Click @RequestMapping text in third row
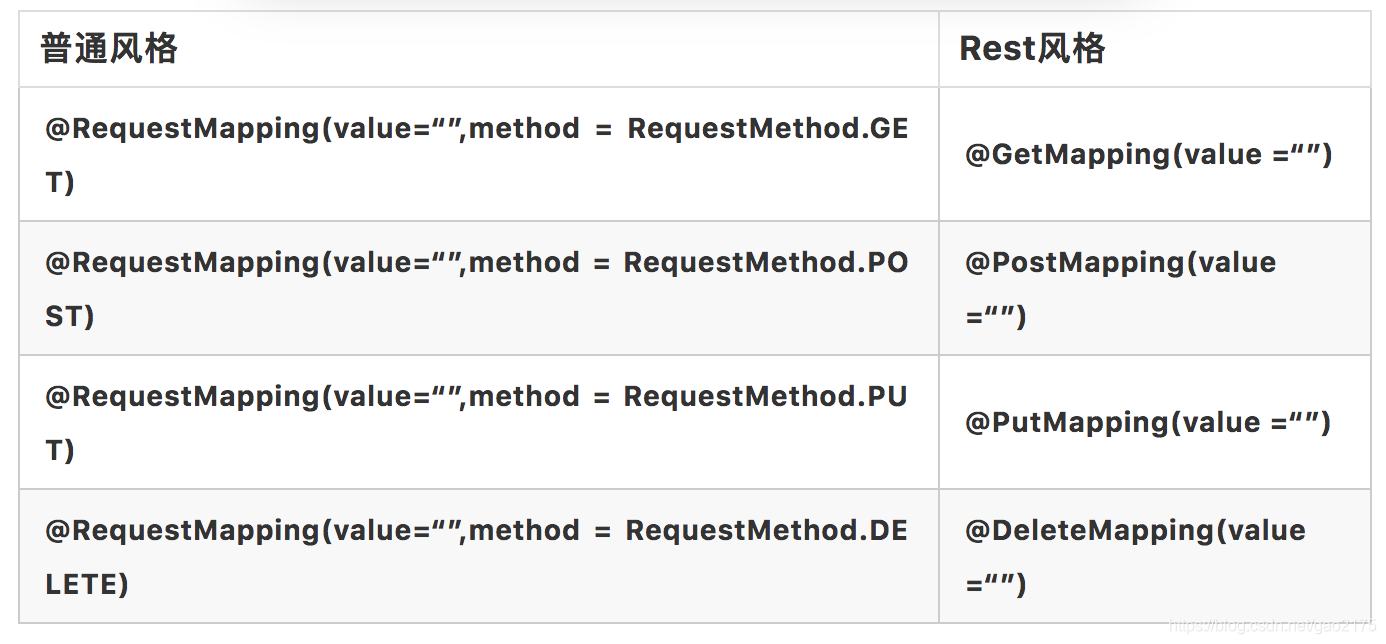This screenshot has width=1386, height=644. tap(182, 397)
